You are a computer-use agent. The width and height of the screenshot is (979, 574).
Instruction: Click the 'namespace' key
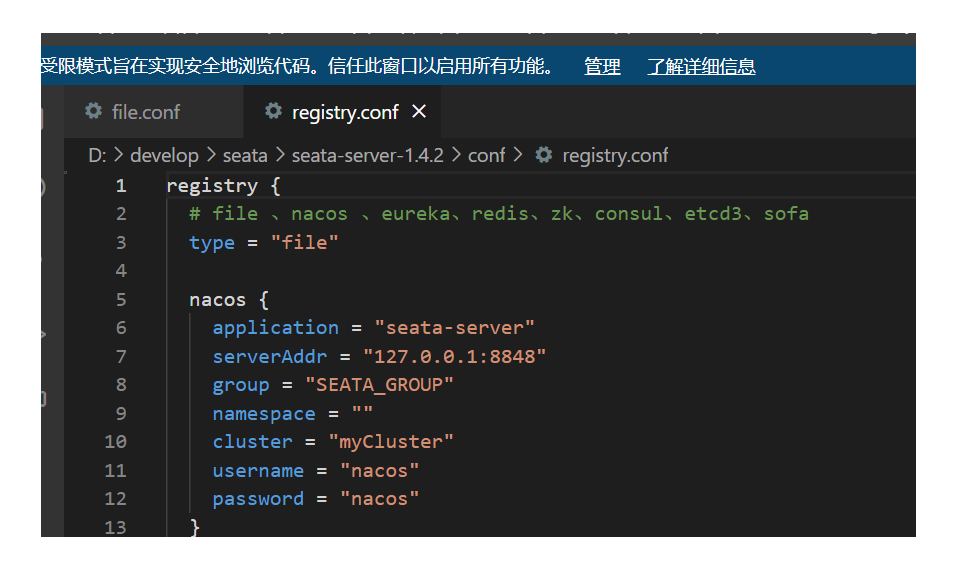[263, 414]
